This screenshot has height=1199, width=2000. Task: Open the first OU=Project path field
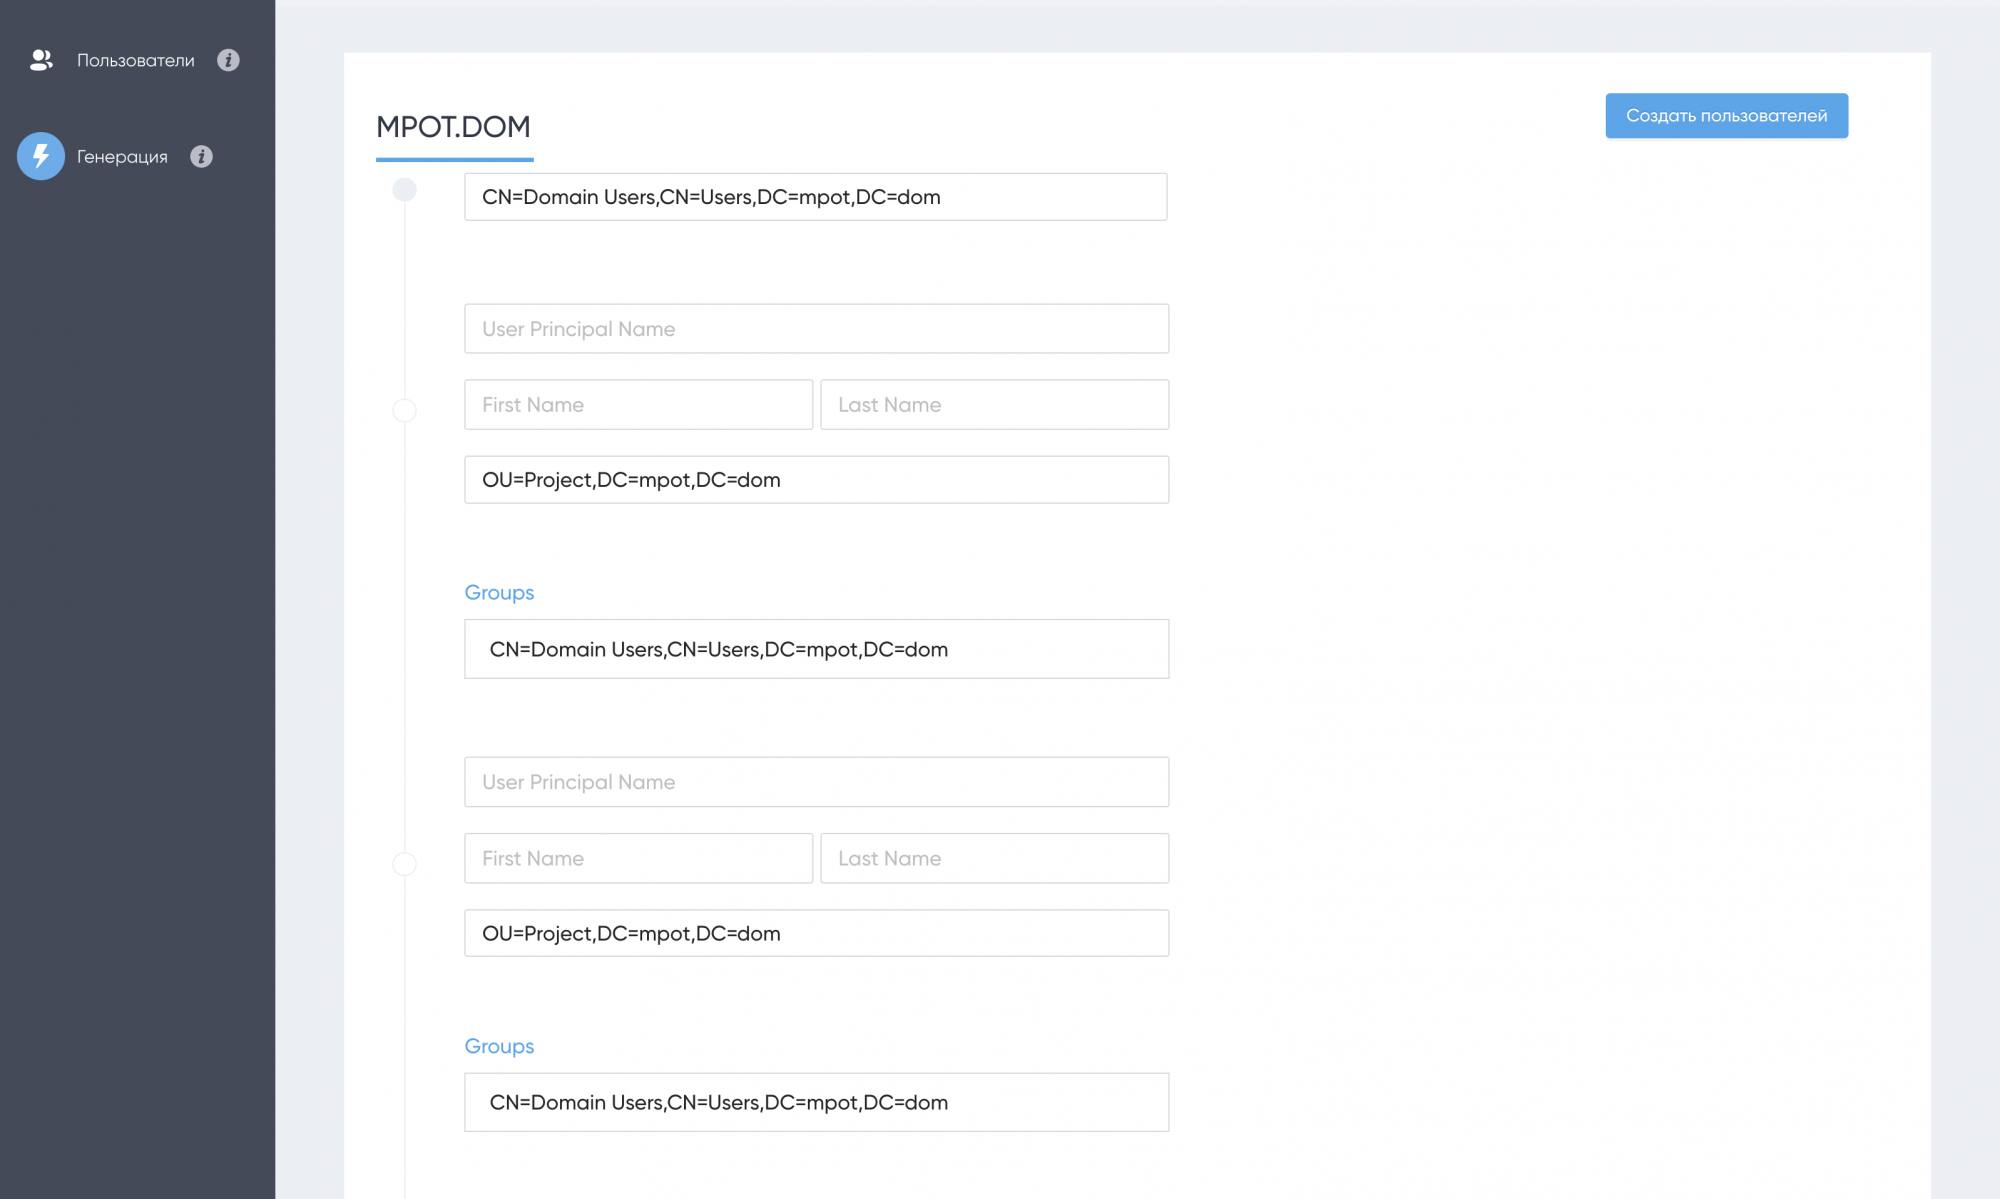point(815,480)
